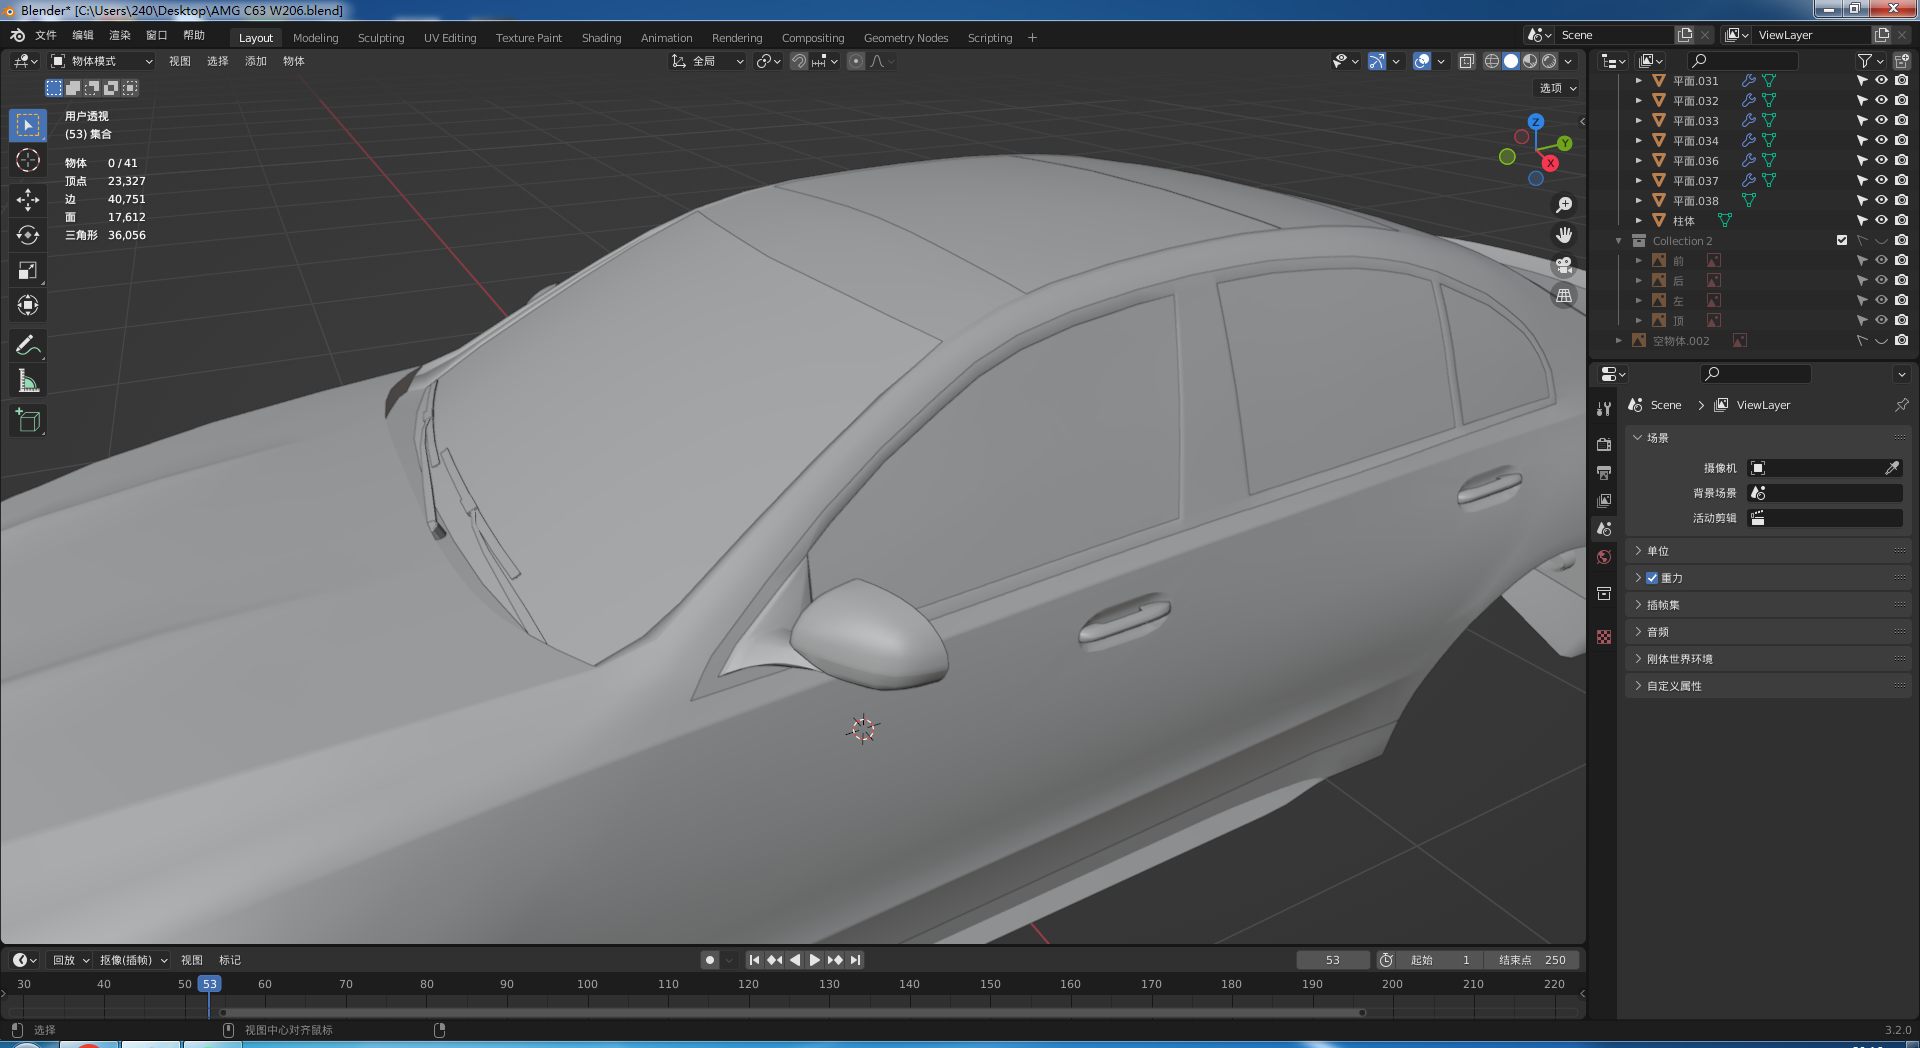Toggle Collection 2 exclude checkbox
The height and width of the screenshot is (1048, 1920).
pyautogui.click(x=1842, y=241)
